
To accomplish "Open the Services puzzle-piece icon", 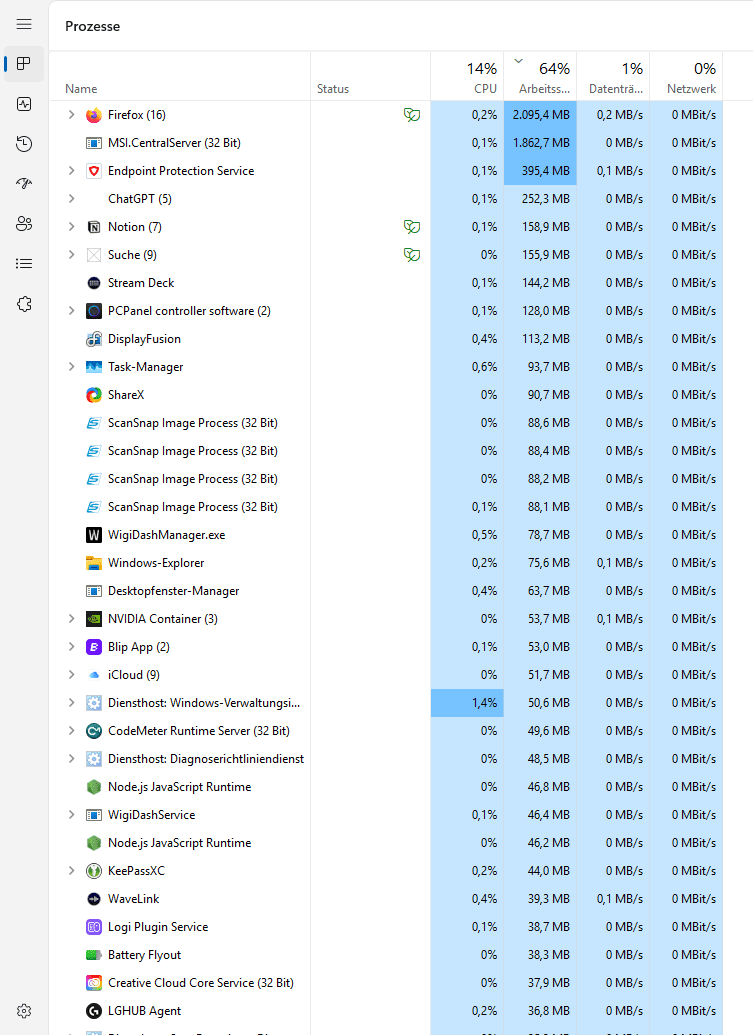I will tap(24, 304).
